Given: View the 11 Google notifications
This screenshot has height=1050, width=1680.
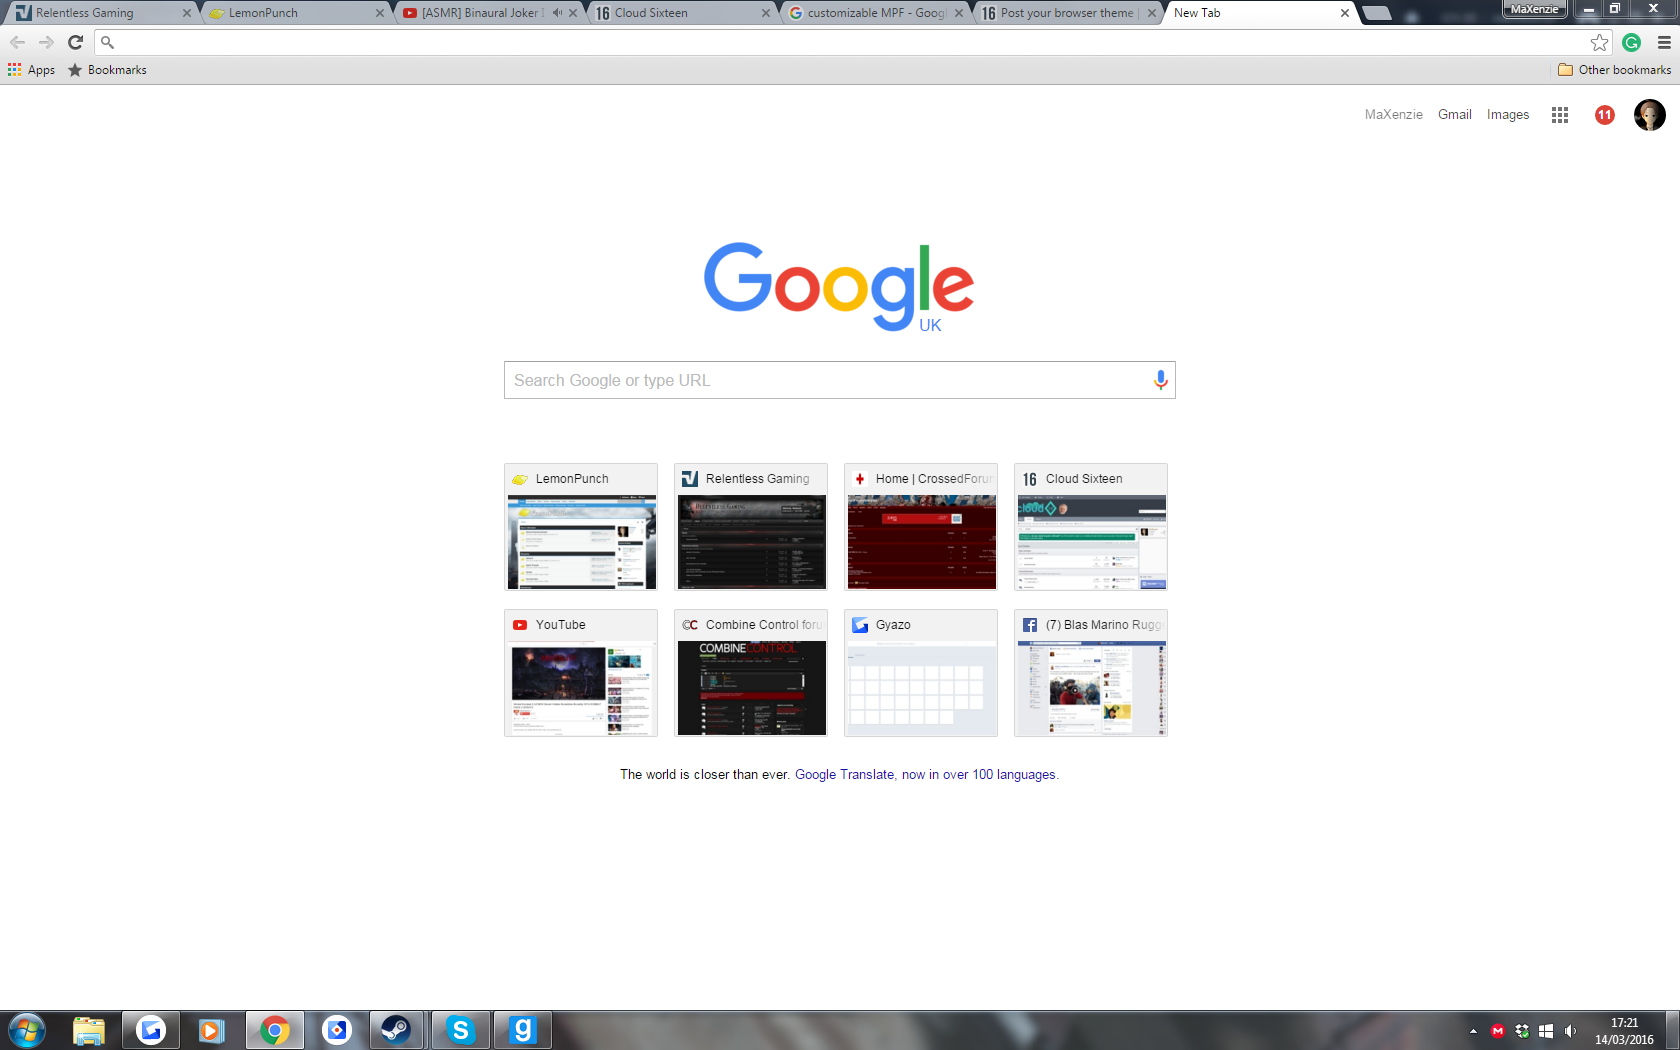Looking at the screenshot, I should coord(1605,115).
